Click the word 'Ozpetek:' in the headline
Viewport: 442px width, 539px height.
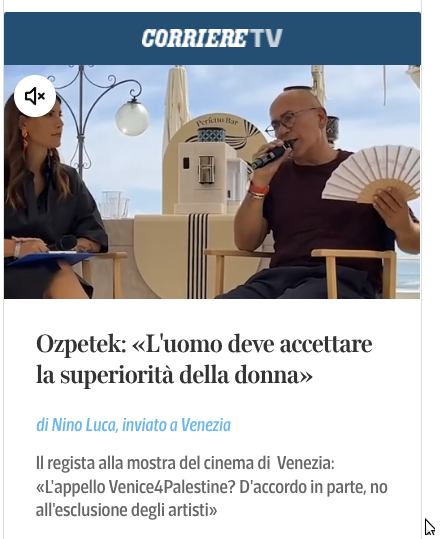click(81, 345)
